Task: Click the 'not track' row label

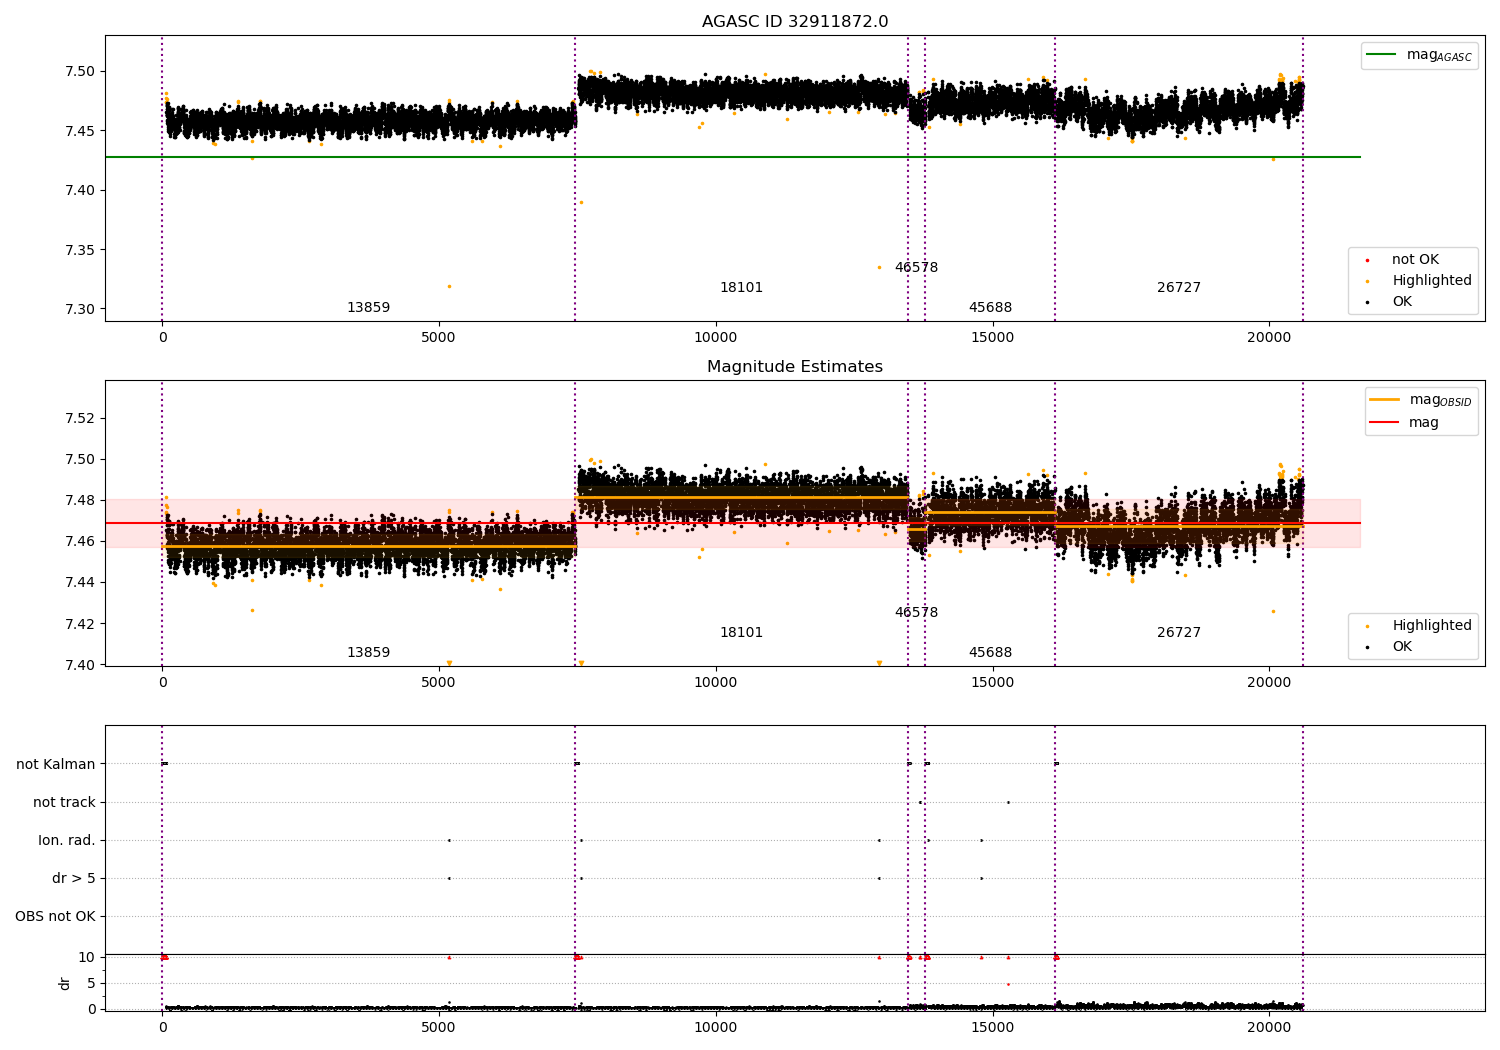Action: [64, 802]
